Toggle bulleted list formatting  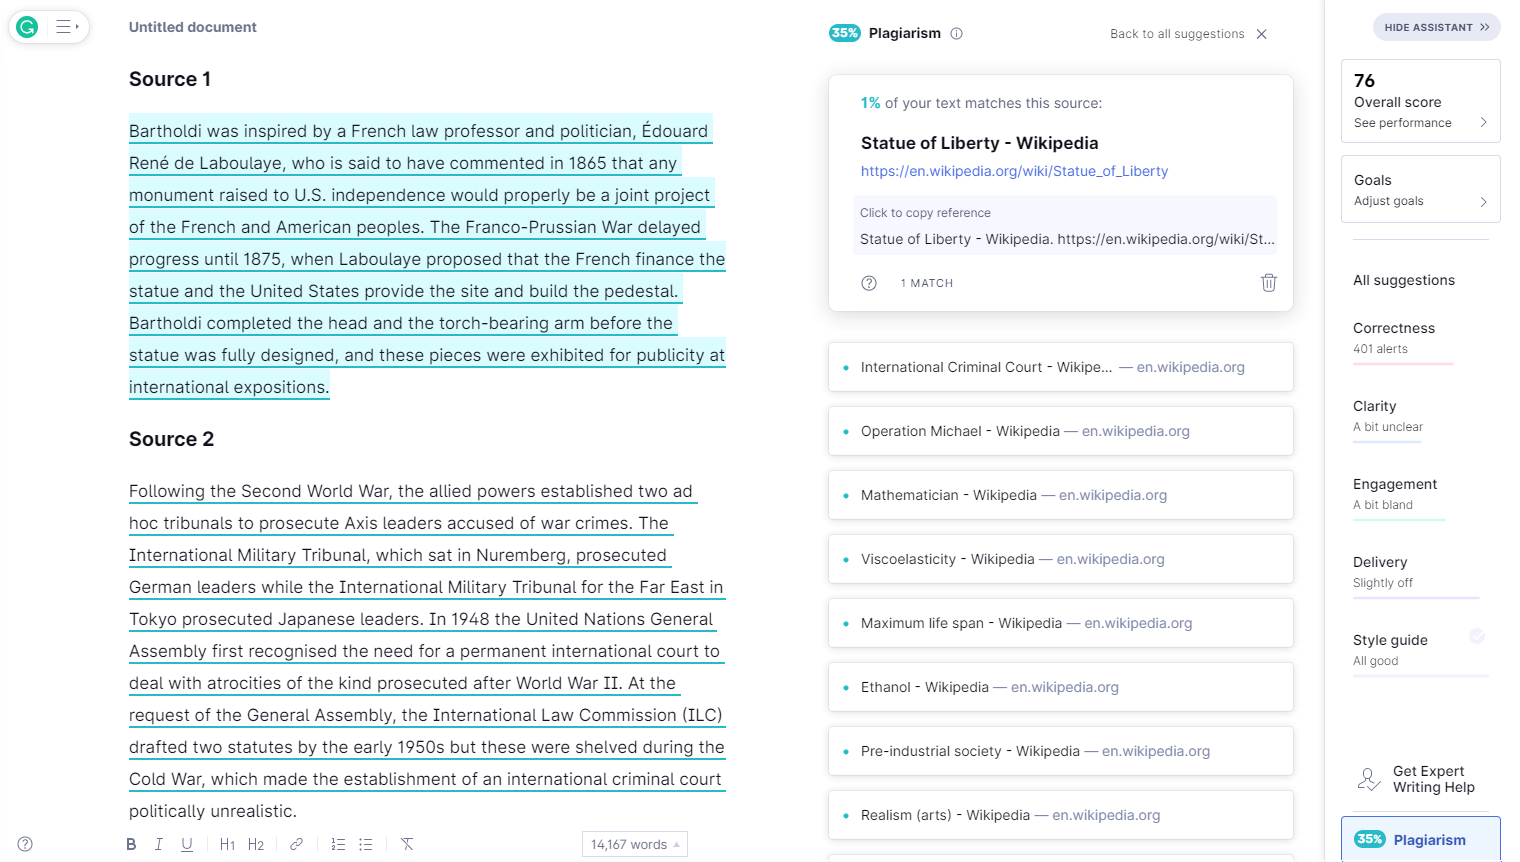pyautogui.click(x=366, y=844)
